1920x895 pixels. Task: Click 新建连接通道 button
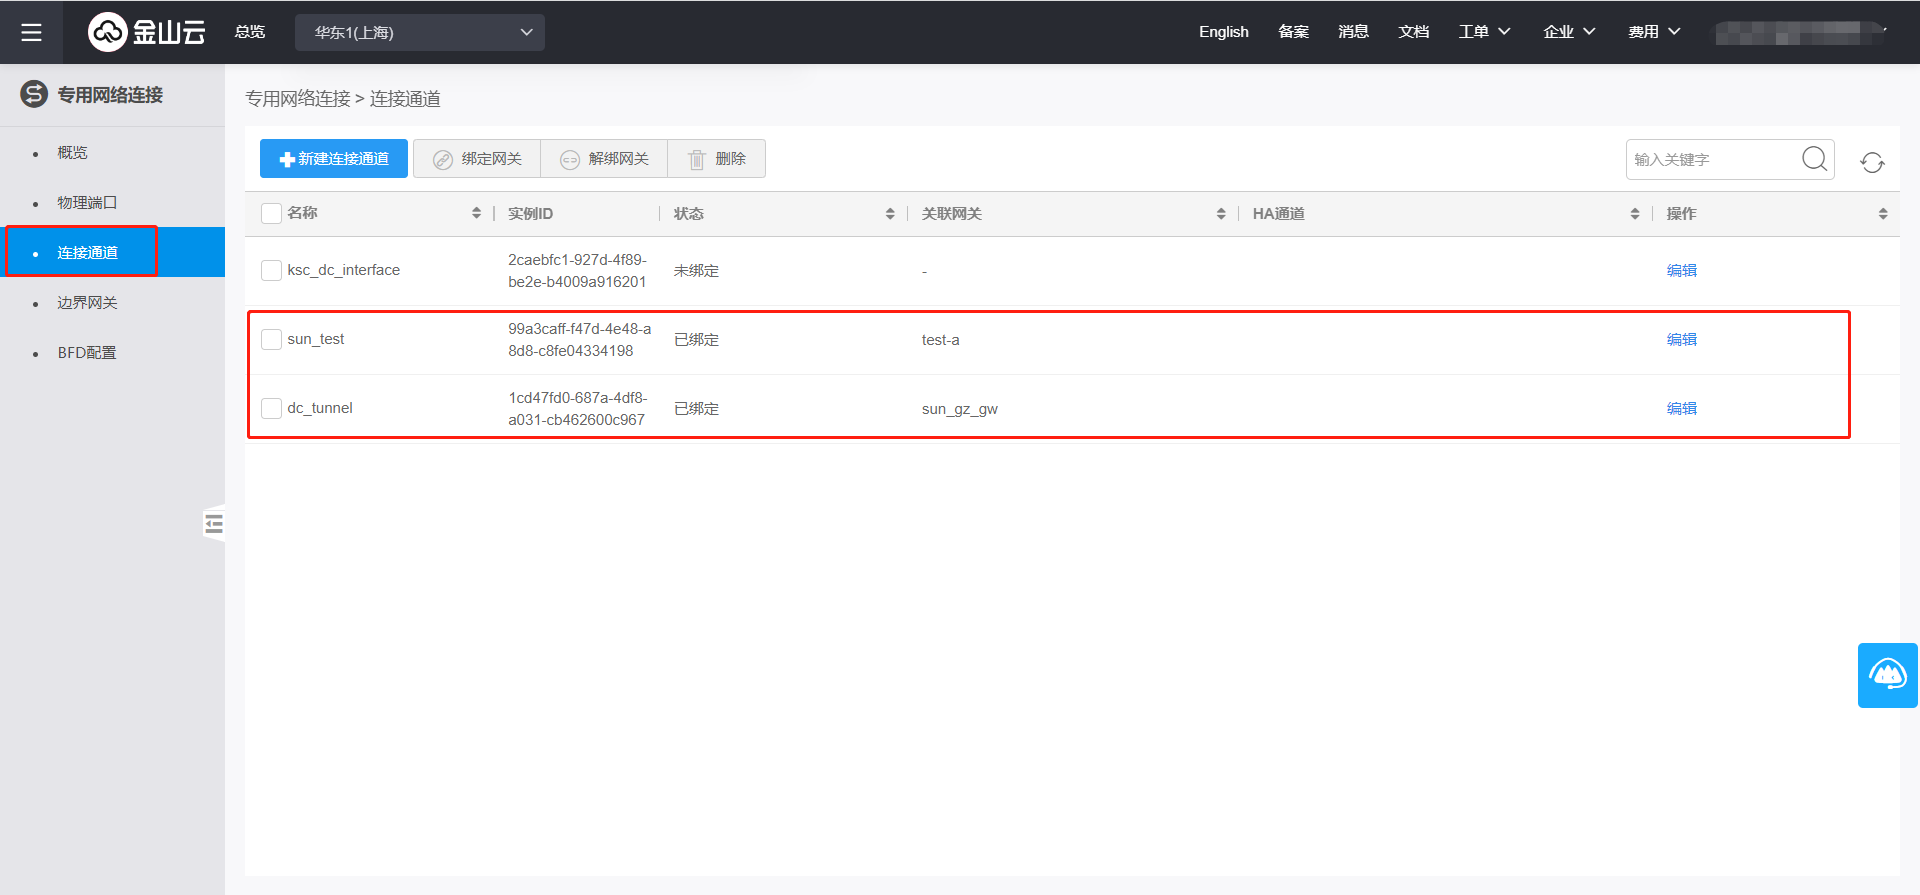click(334, 159)
